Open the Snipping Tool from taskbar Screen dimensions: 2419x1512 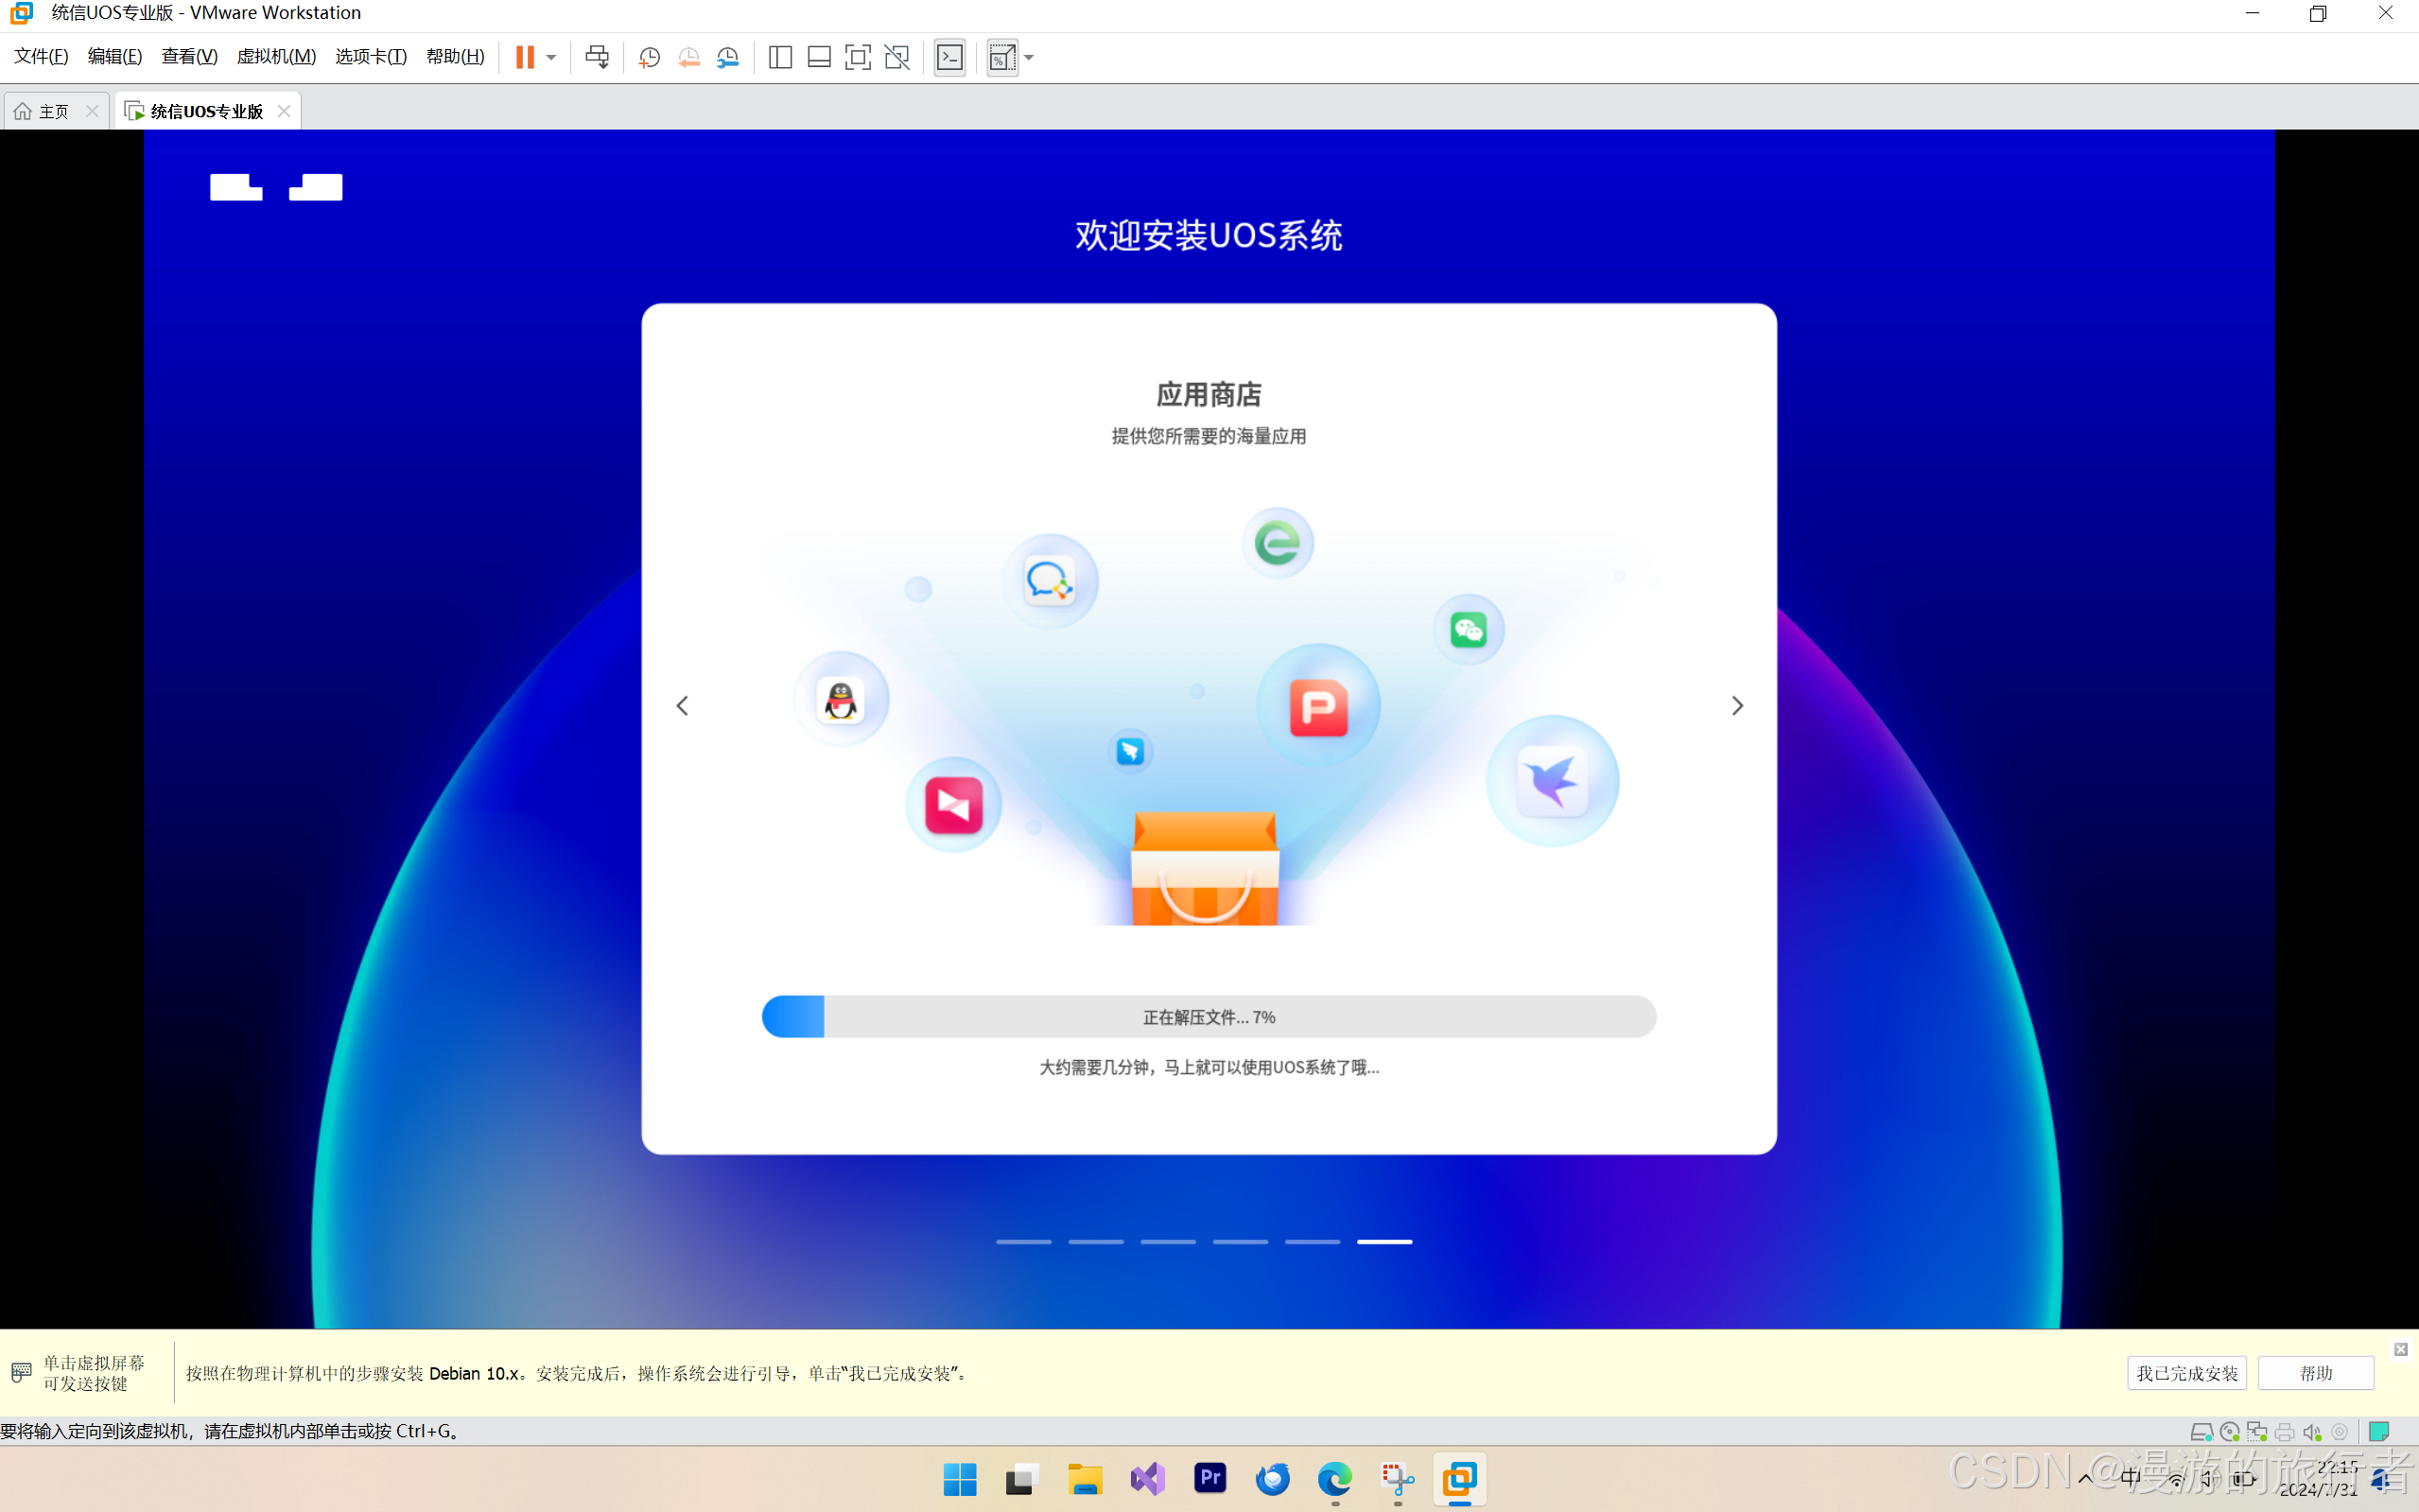[1398, 1479]
